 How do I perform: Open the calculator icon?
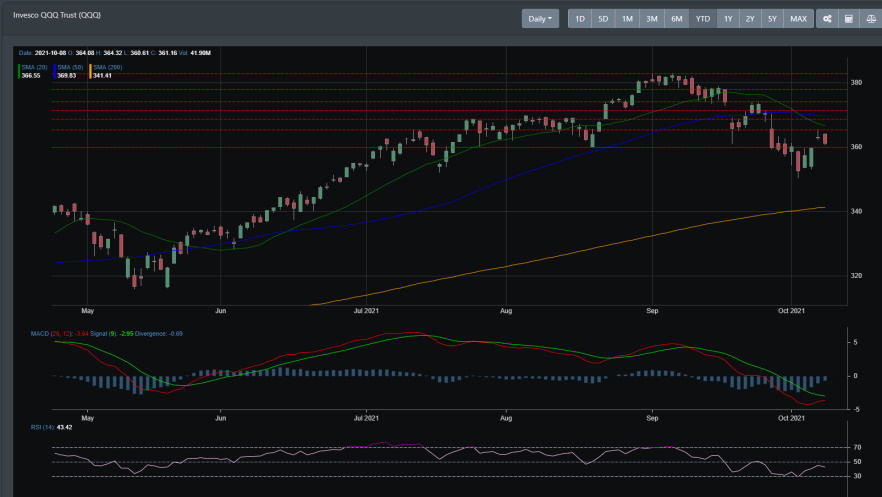849,19
